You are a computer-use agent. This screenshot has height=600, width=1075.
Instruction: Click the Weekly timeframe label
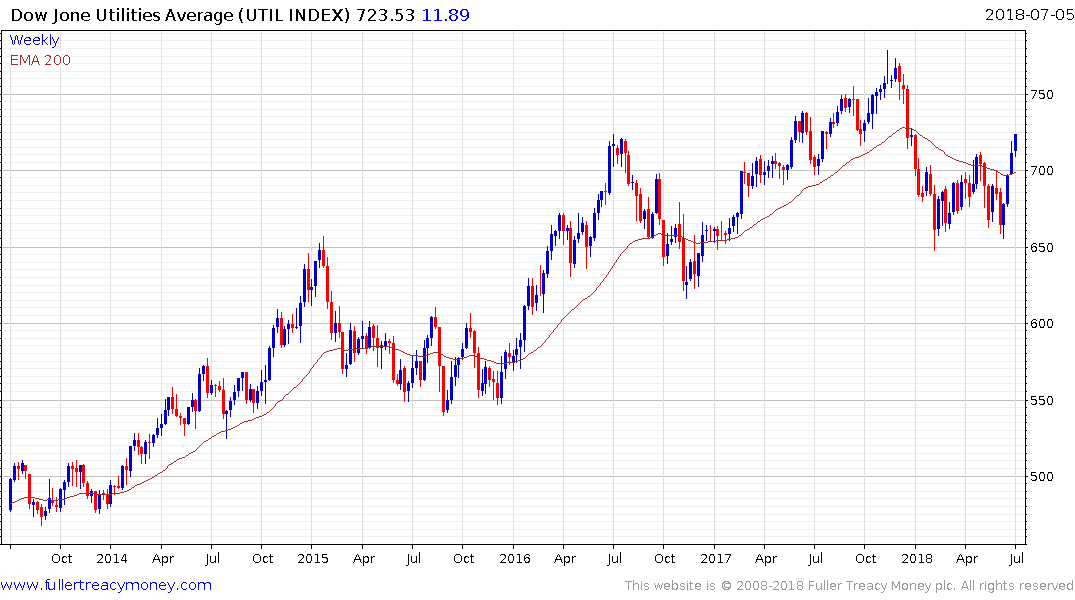click(x=34, y=40)
